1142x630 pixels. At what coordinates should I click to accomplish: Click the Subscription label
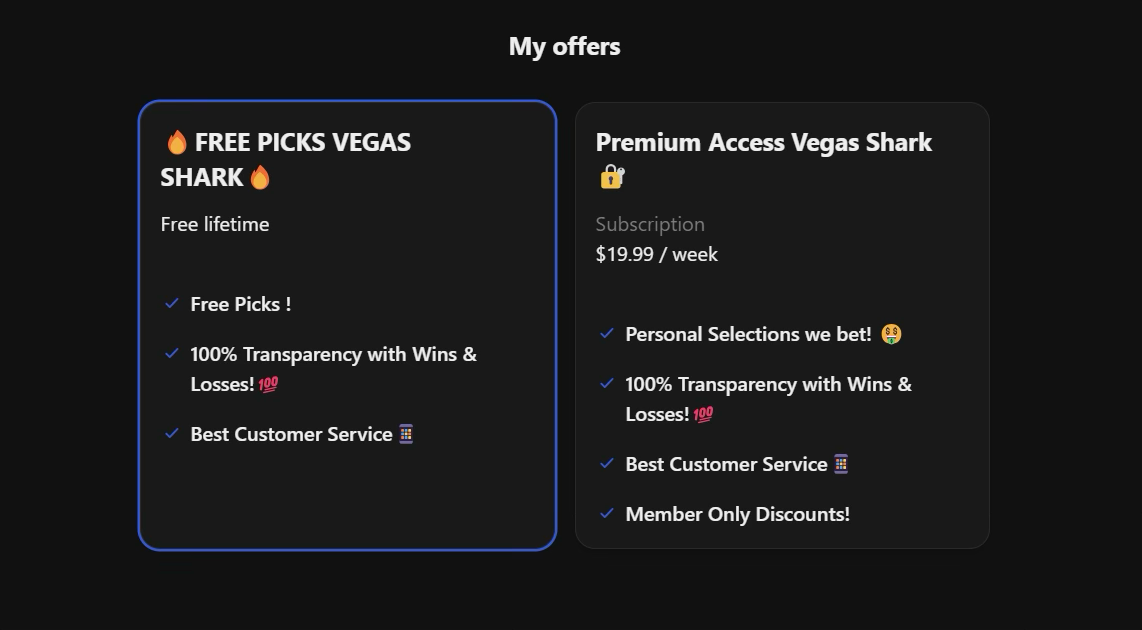tap(650, 224)
